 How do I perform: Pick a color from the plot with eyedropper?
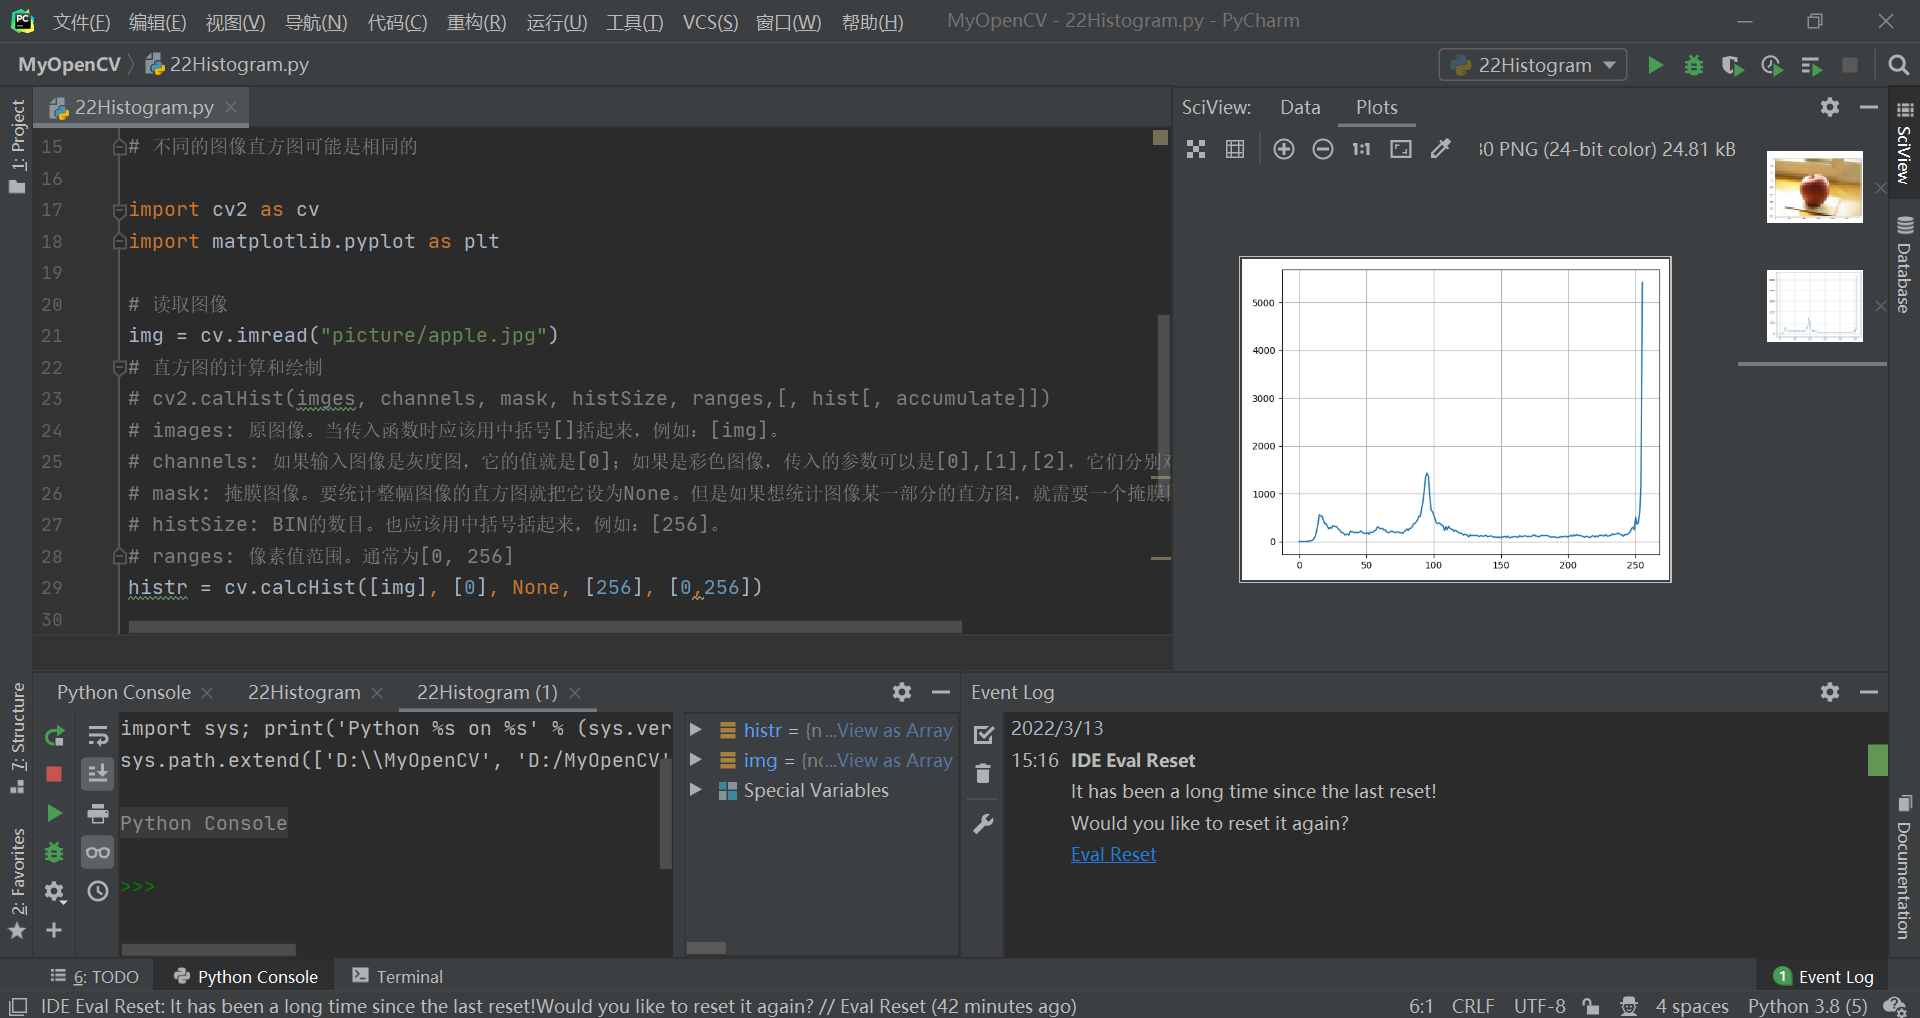point(1440,149)
